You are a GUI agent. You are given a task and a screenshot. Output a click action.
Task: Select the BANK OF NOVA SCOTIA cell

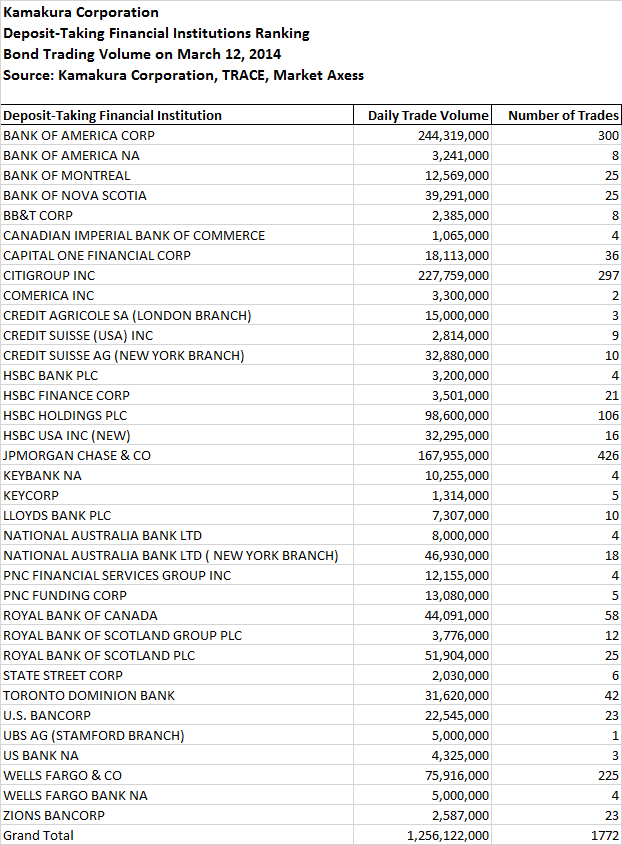pos(177,195)
